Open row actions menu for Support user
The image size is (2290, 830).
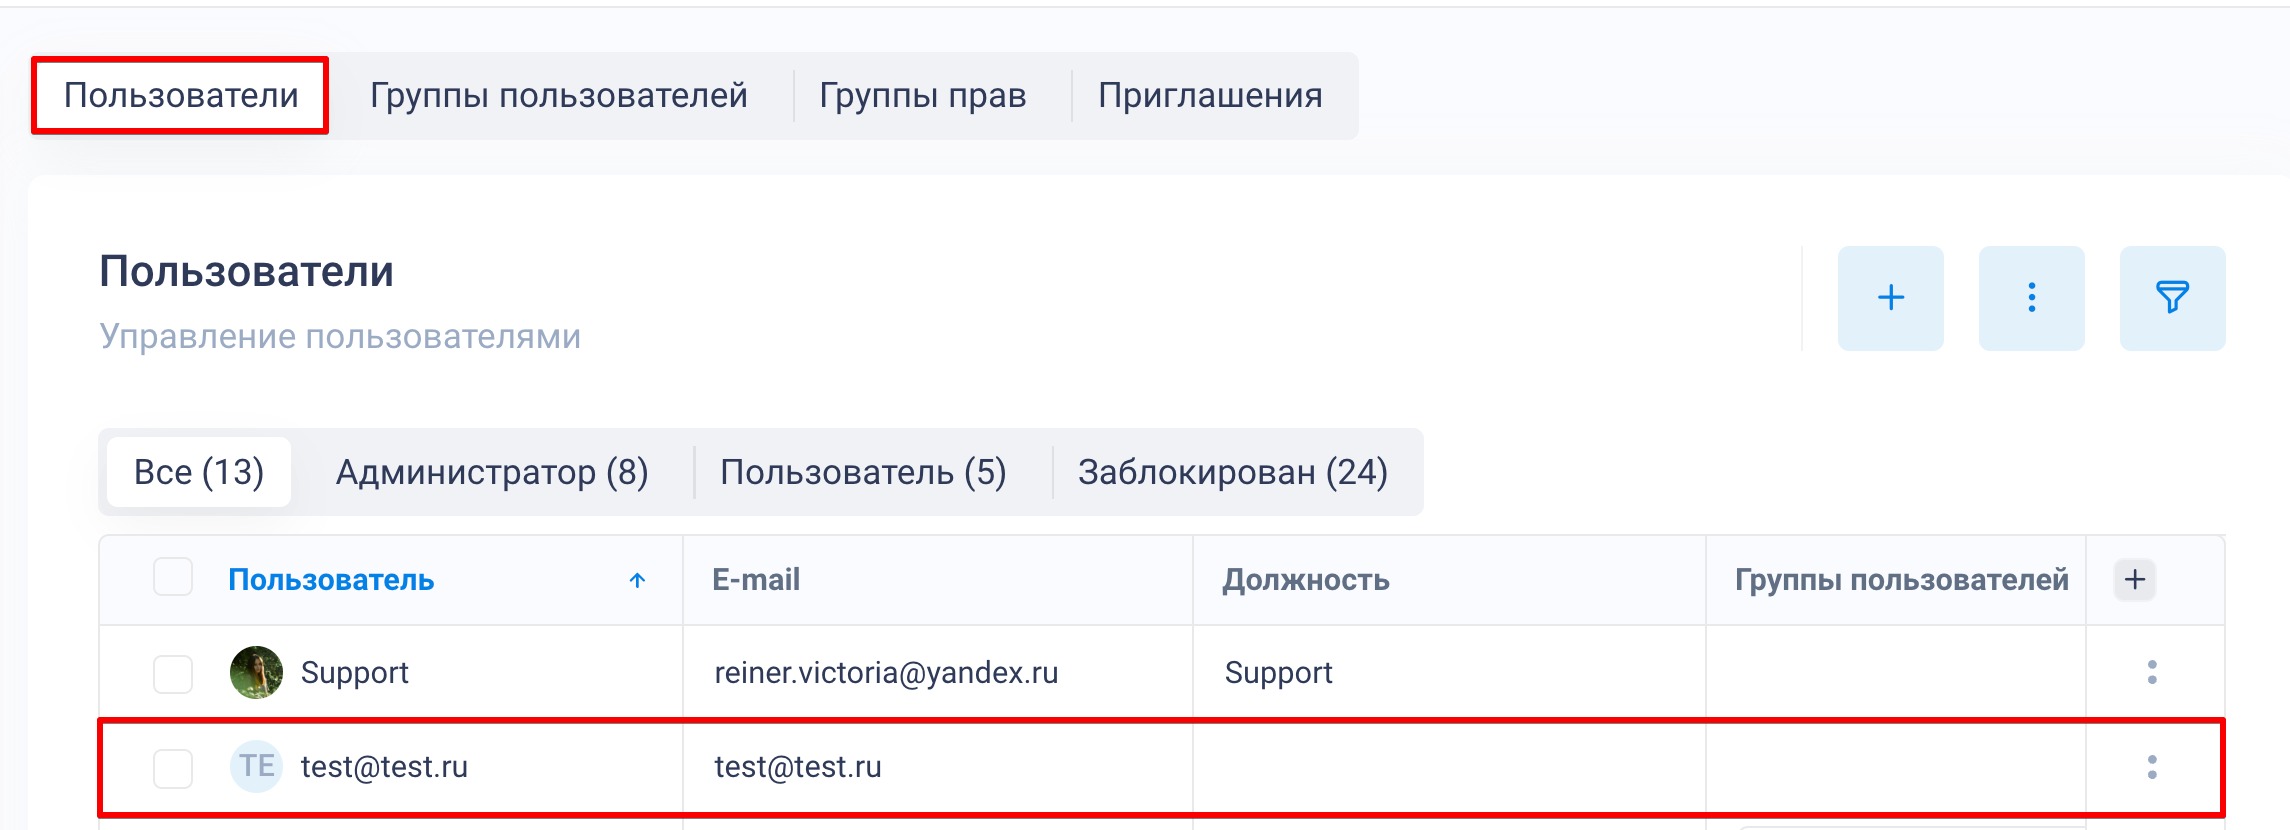[x=2152, y=673]
